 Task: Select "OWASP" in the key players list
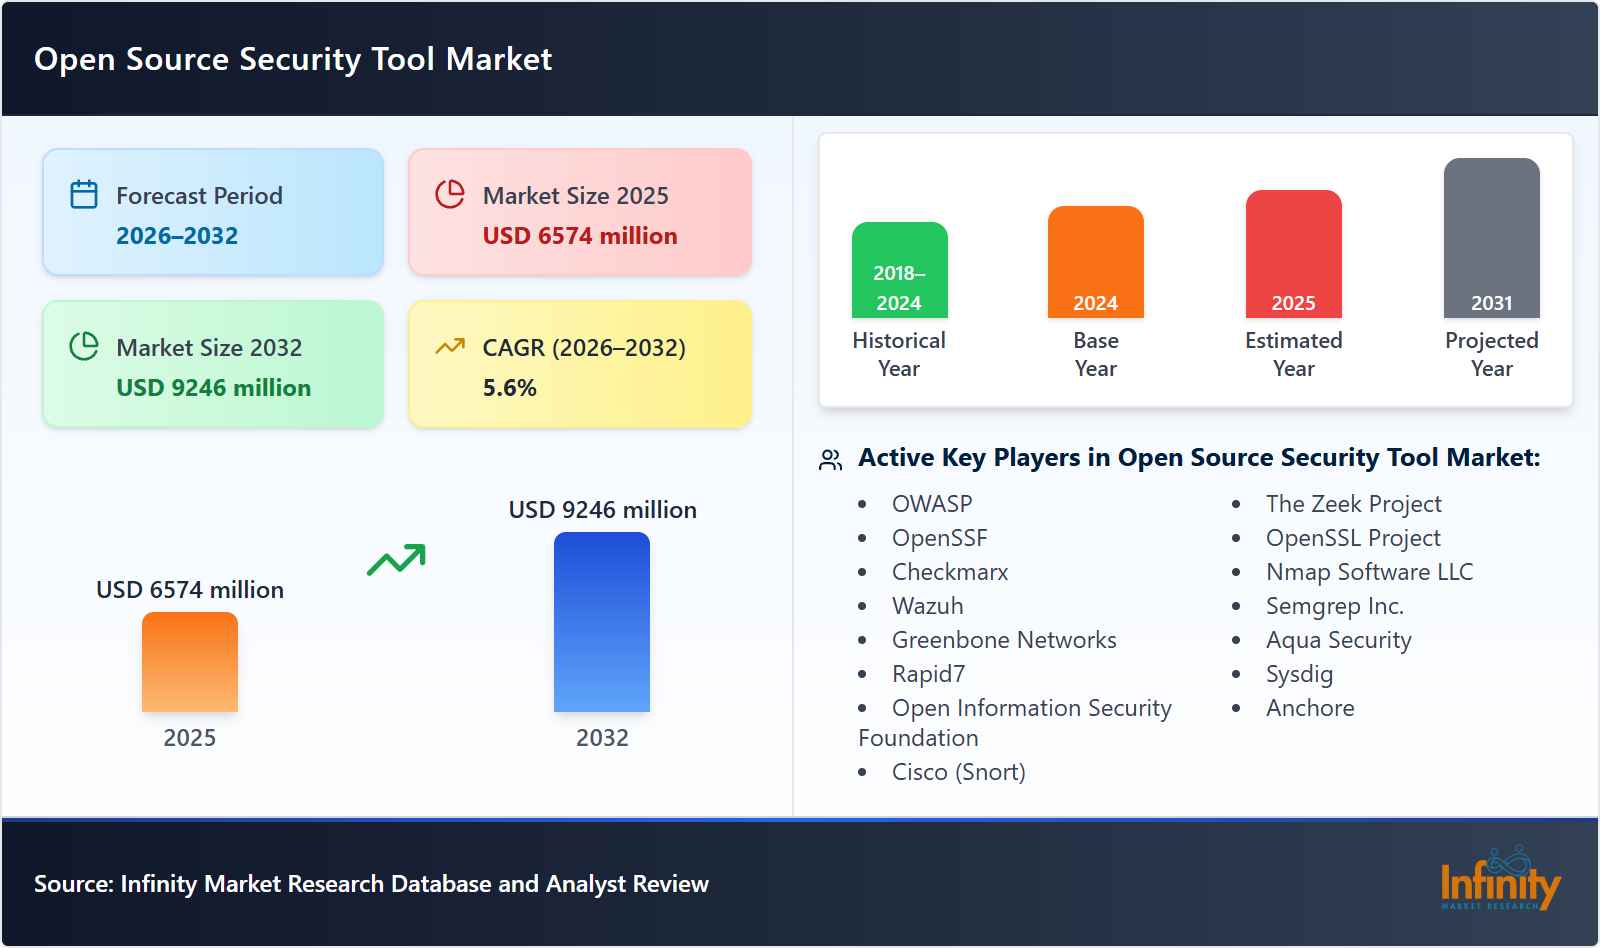point(932,504)
